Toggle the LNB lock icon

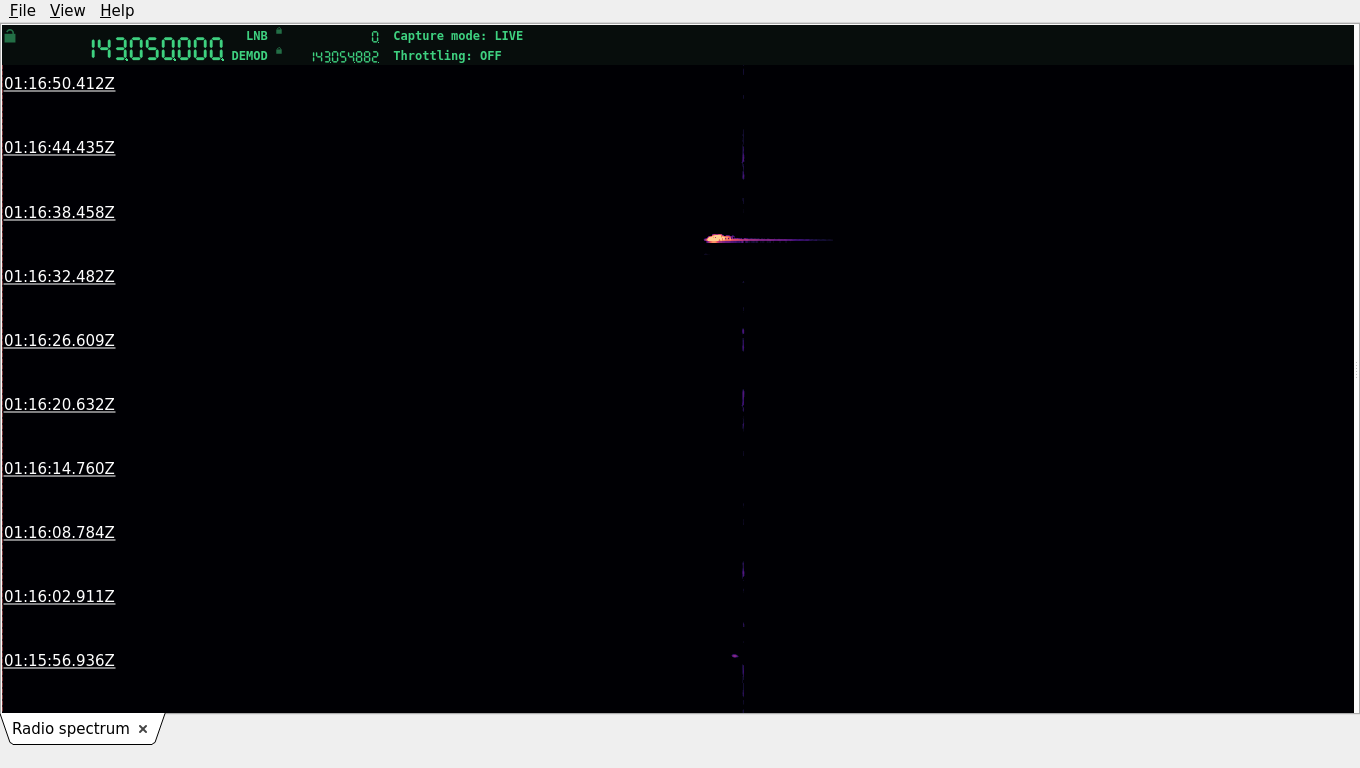click(279, 31)
